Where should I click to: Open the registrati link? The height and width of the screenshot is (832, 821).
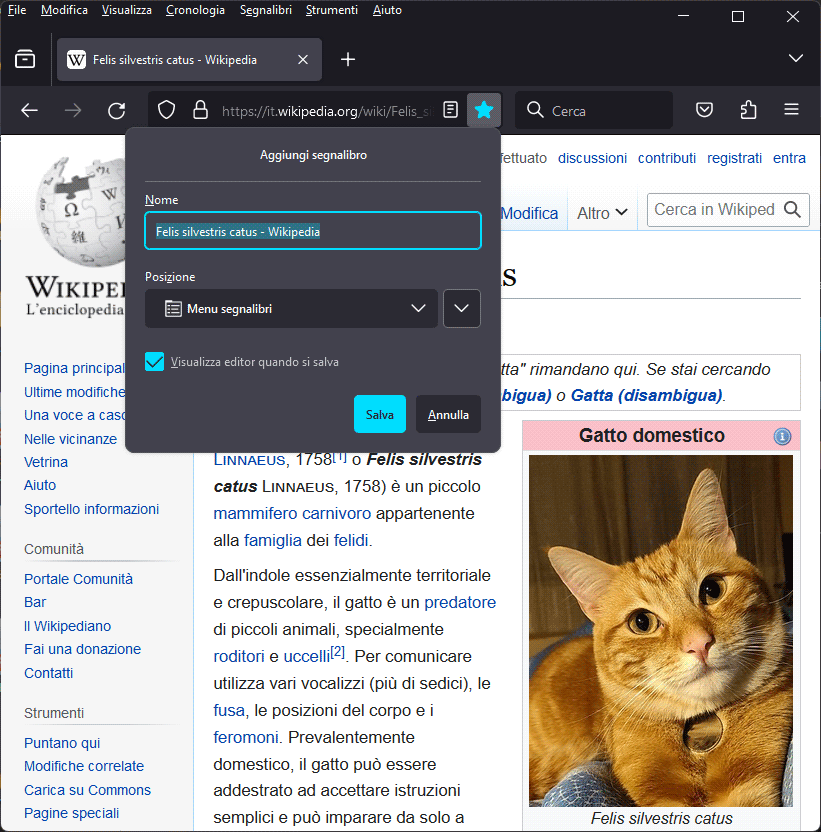point(734,158)
